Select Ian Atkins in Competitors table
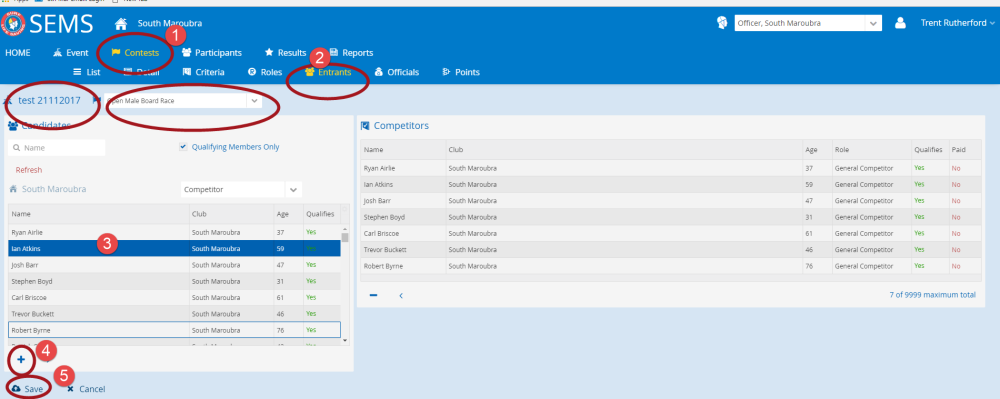This screenshot has width=1000, height=399. coord(671,185)
